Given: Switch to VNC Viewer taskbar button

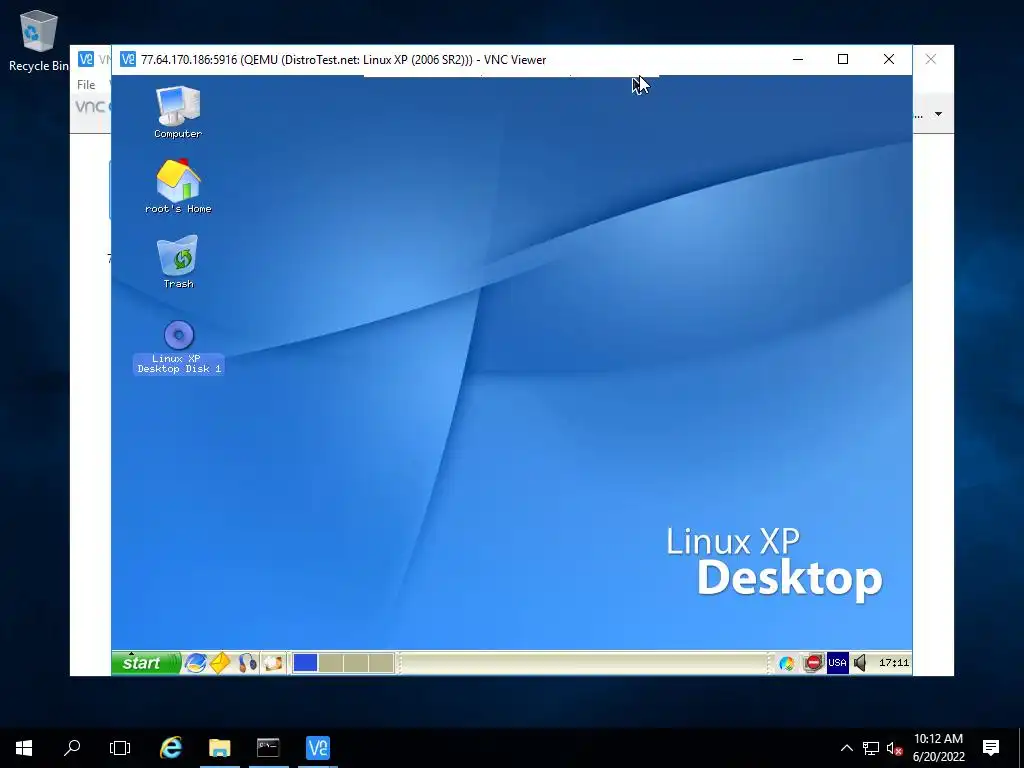Looking at the screenshot, I should pos(318,748).
